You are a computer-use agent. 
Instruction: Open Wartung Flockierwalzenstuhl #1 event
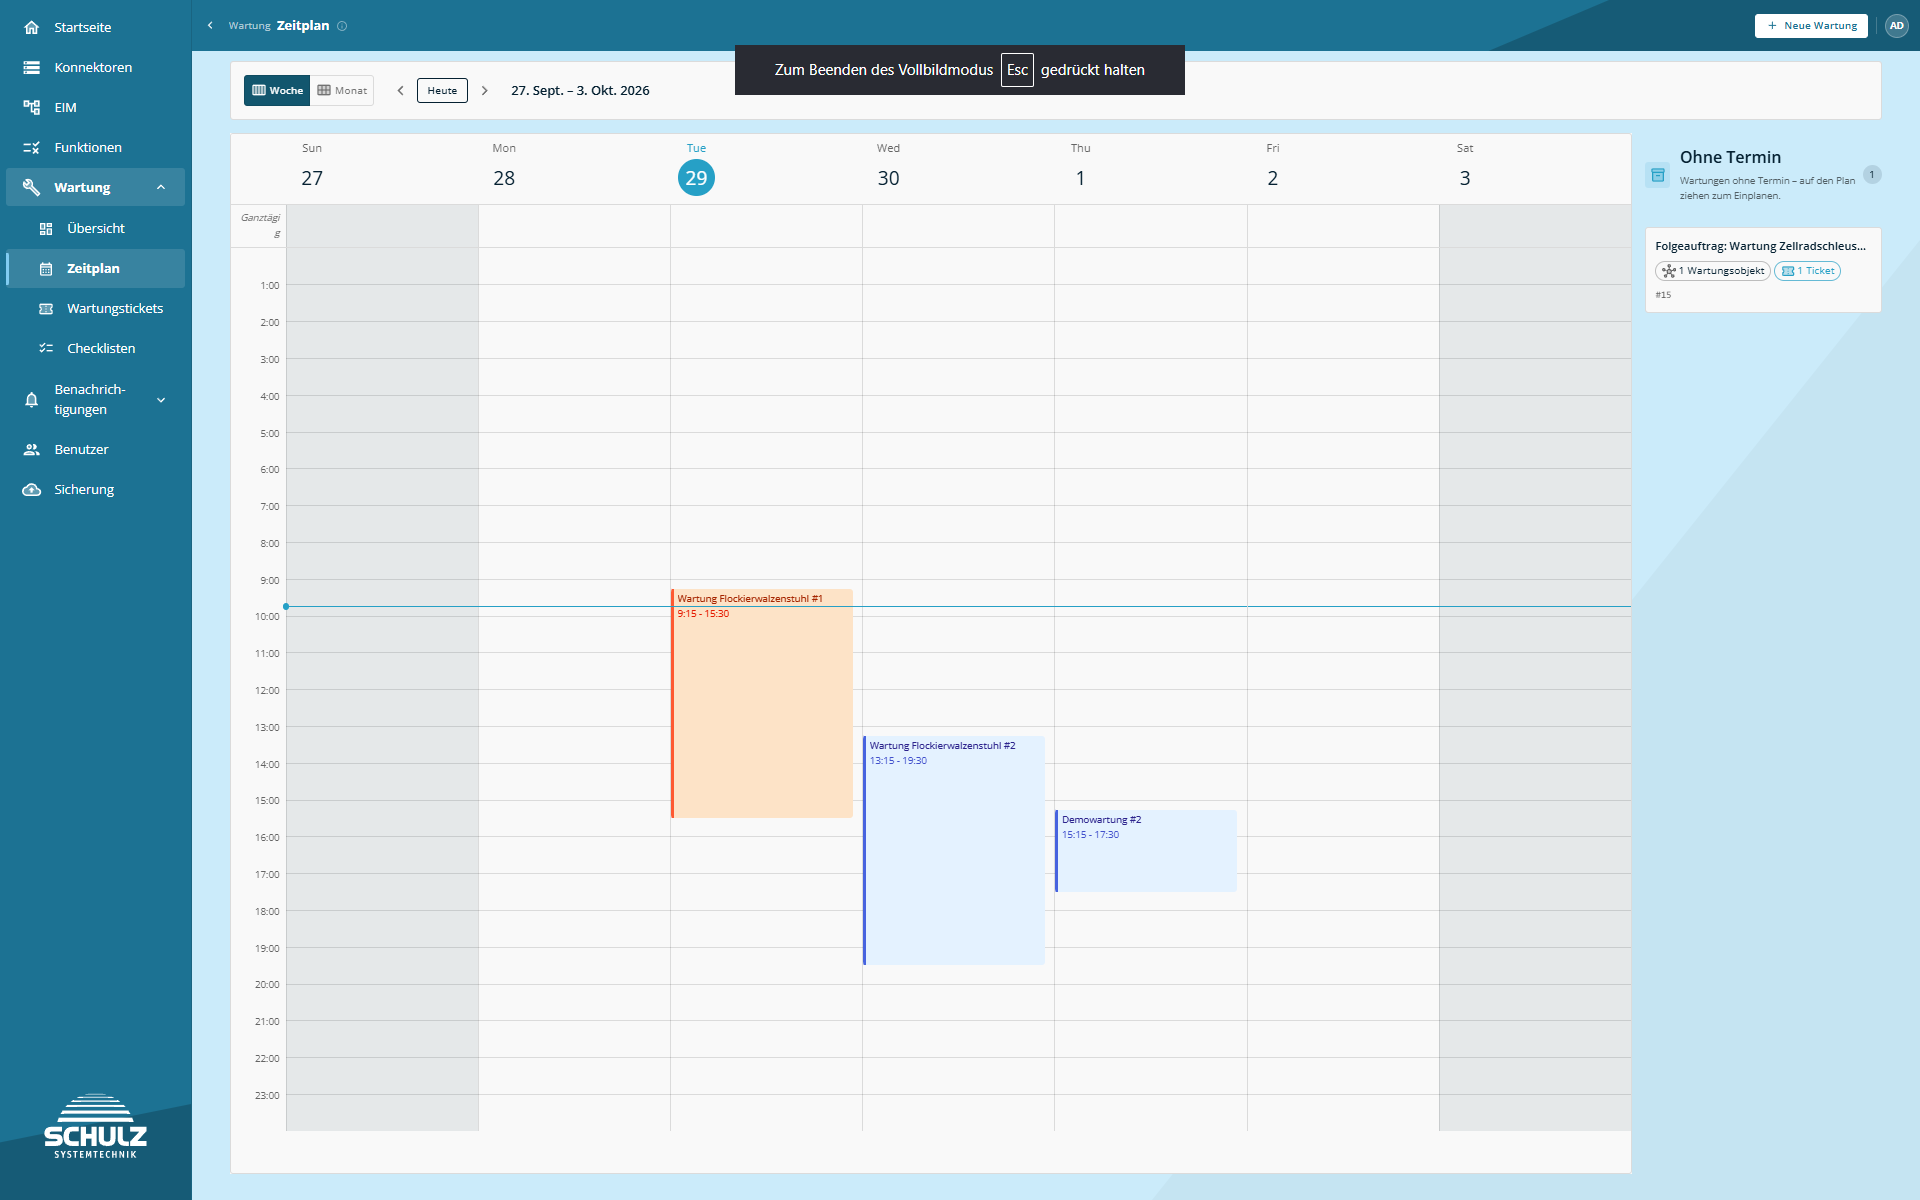(762, 703)
